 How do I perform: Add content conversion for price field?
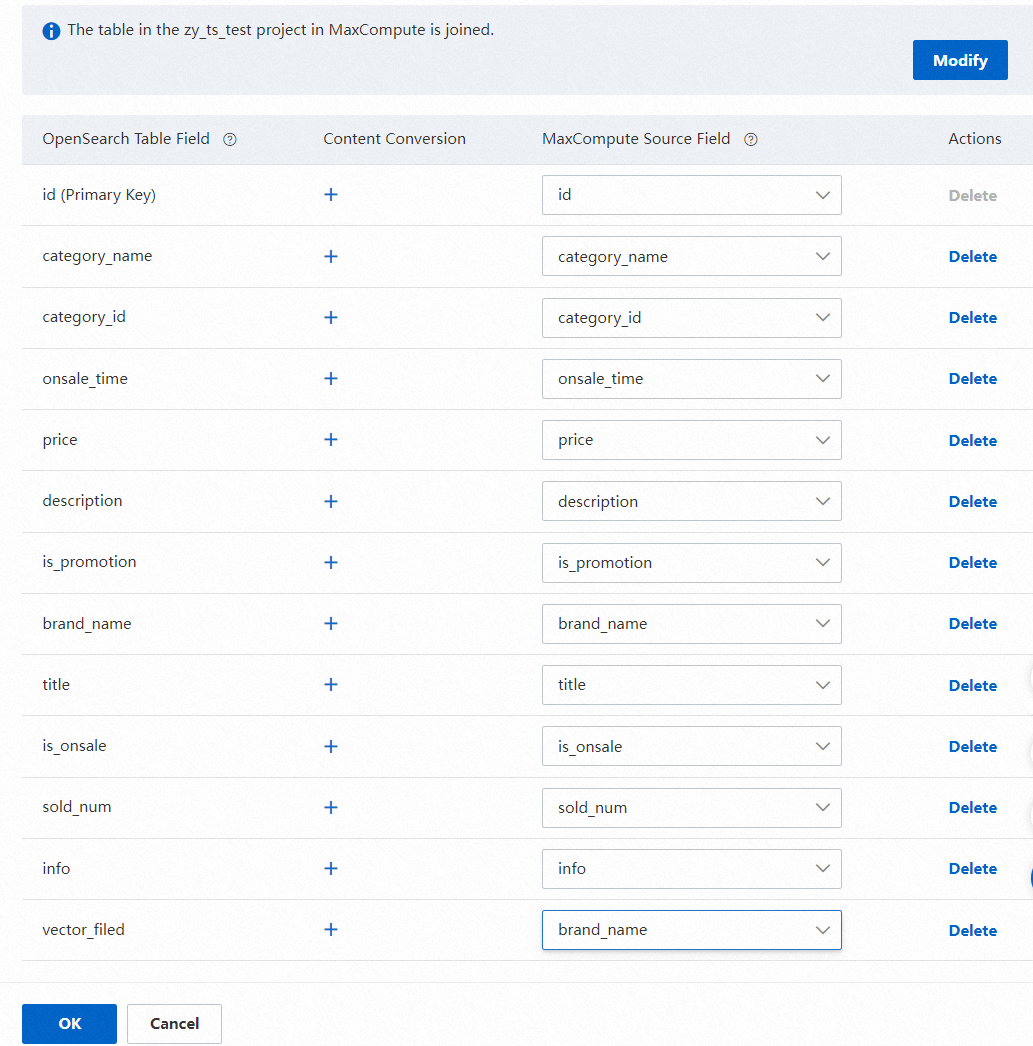331,440
